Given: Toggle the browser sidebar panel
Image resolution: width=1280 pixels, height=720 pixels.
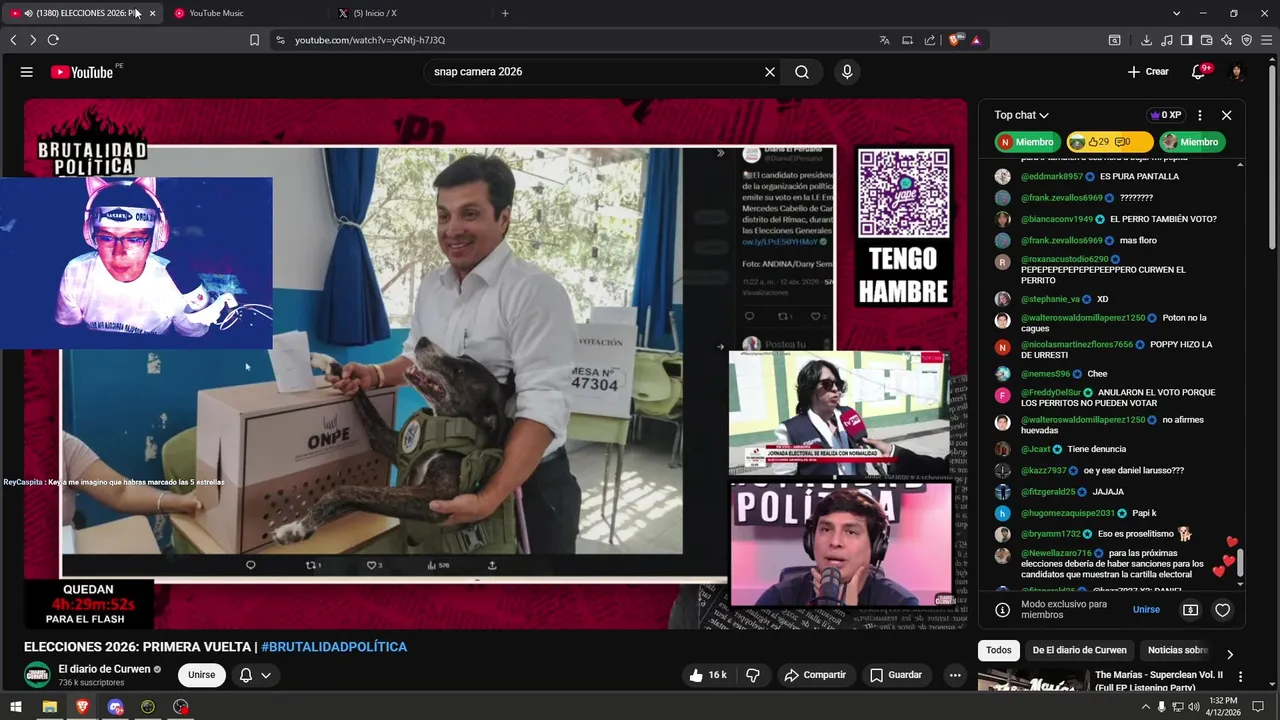Looking at the screenshot, I should (x=1186, y=40).
